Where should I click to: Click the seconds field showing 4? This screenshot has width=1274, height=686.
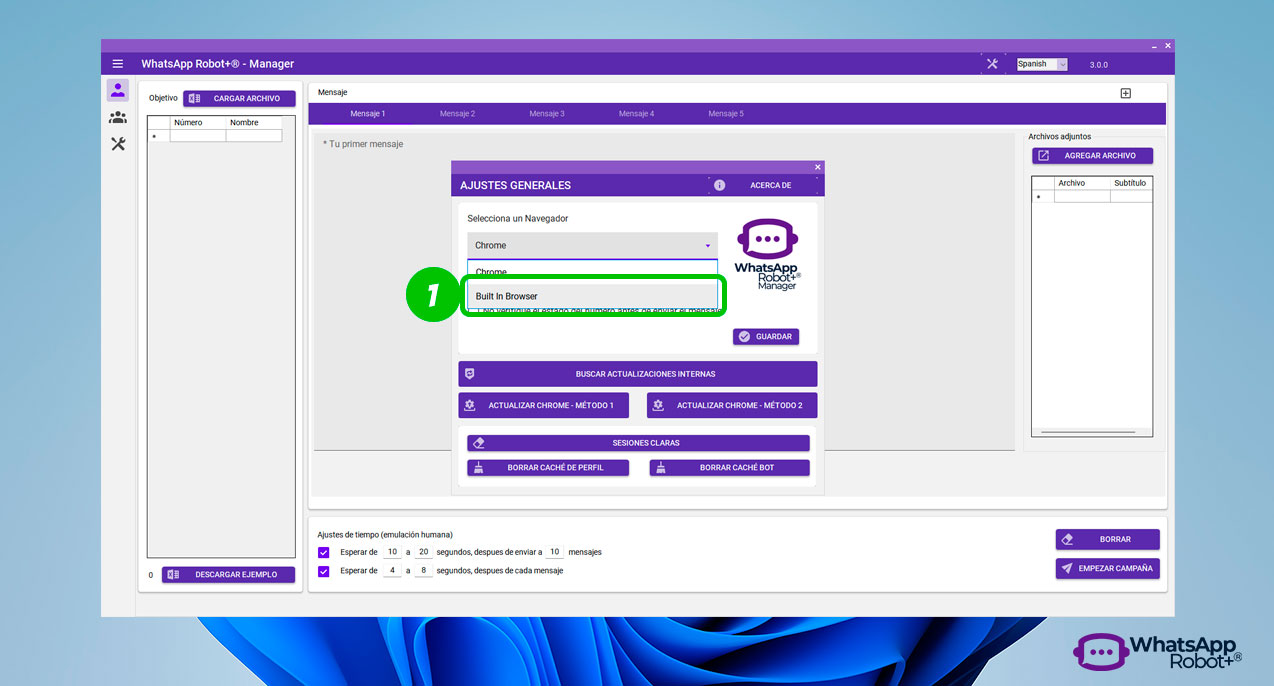point(393,571)
